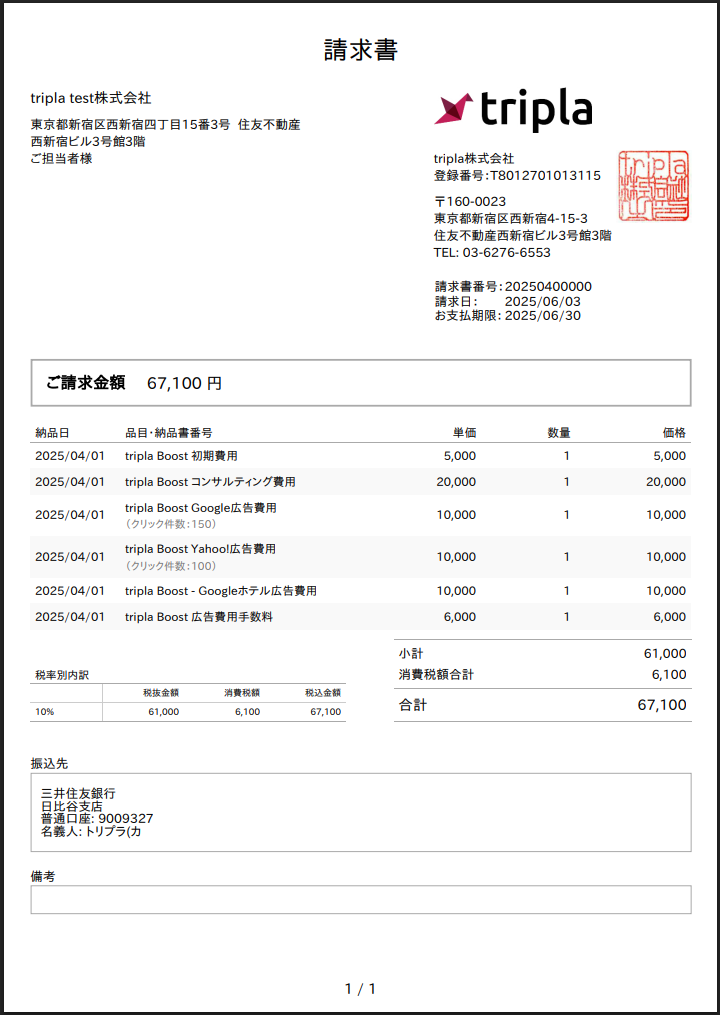This screenshot has height=1015, width=720.
Task: Click the 小計 label
Action: (x=411, y=654)
